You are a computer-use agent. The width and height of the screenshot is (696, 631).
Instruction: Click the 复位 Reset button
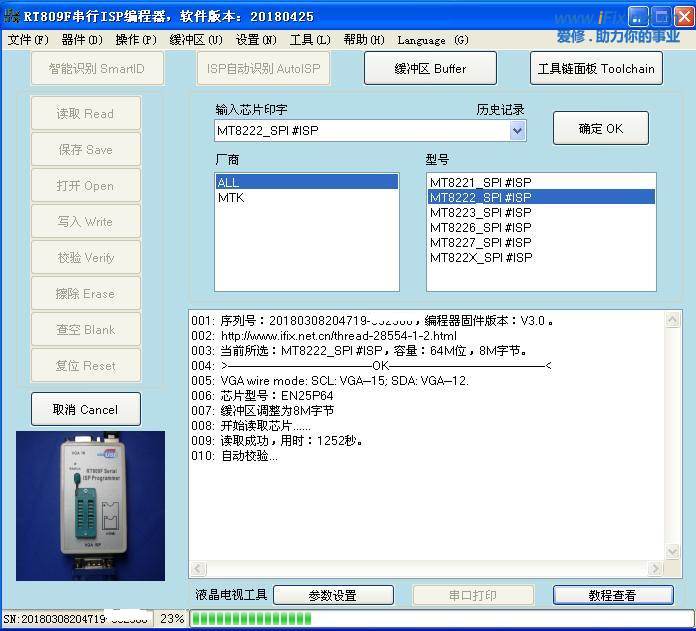86,365
